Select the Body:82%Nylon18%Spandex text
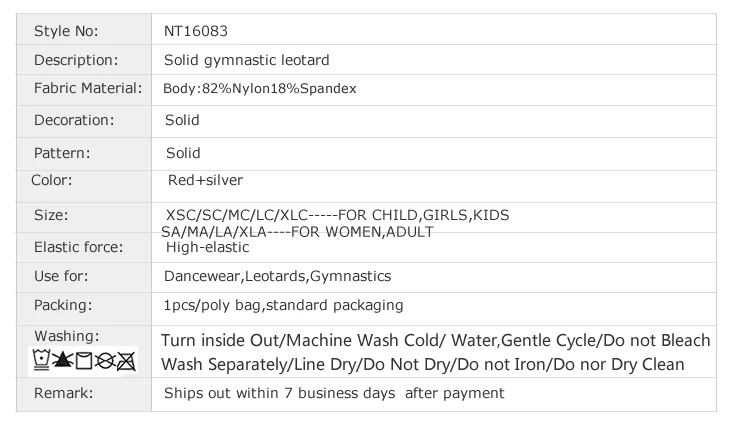 [x=260, y=89]
